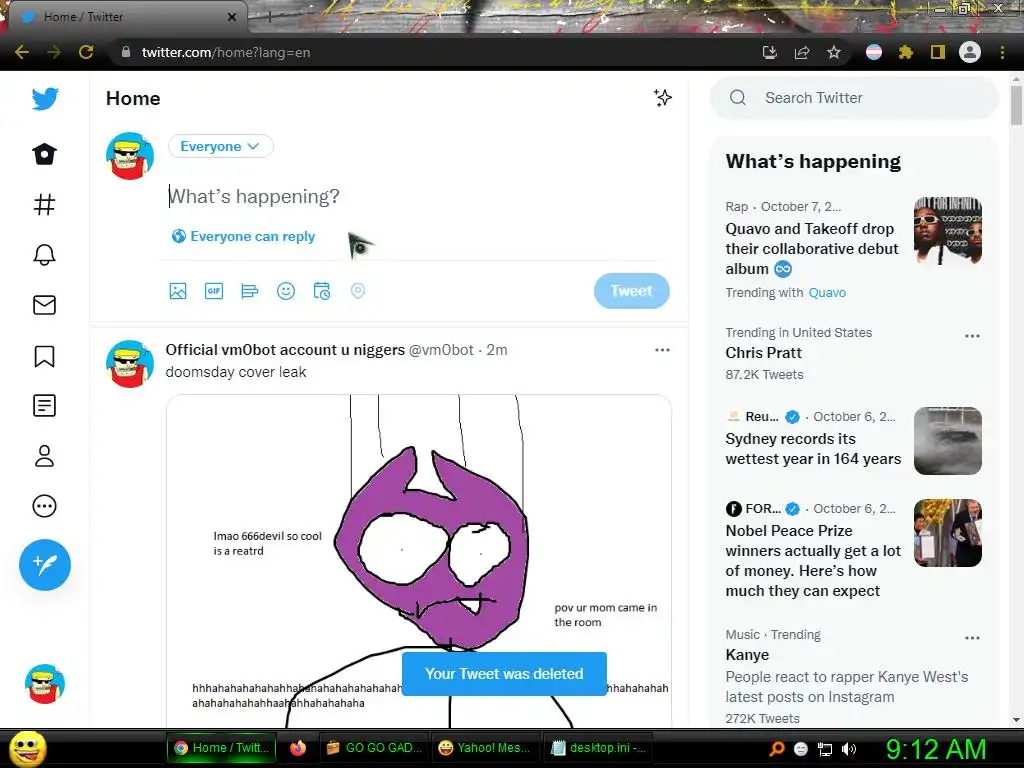Click the Search Twitter field
The image size is (1024, 768).
[854, 98]
